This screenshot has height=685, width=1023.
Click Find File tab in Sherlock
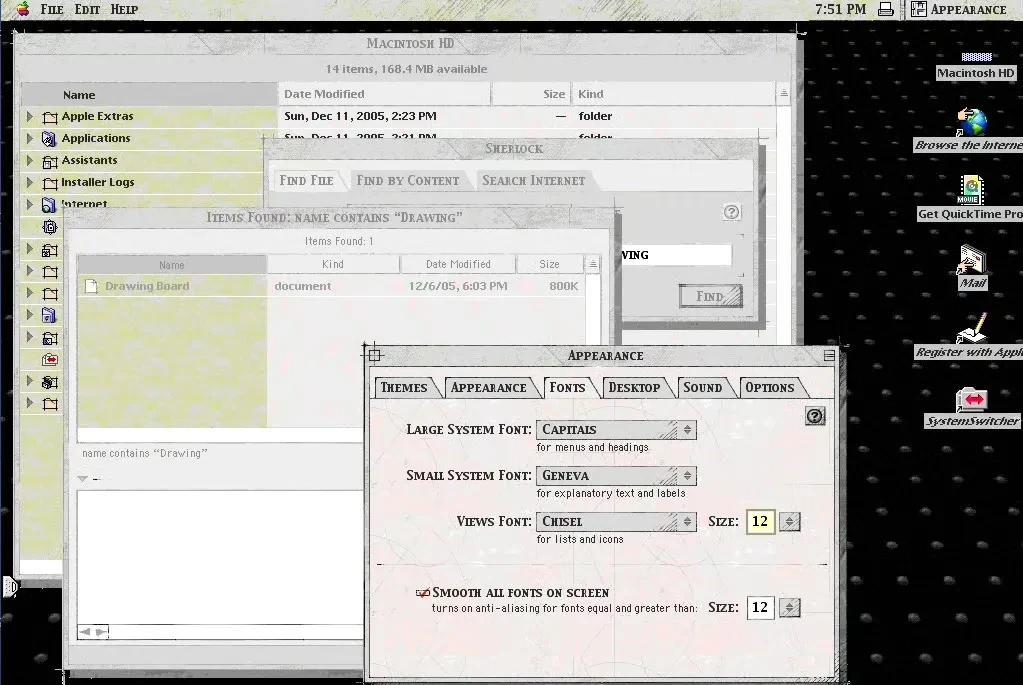306,180
